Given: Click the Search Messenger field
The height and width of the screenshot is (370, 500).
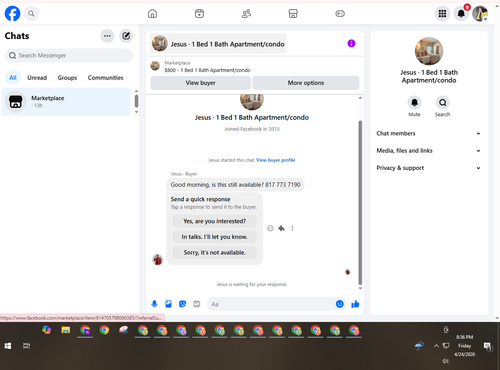Looking at the screenshot, I should 69,55.
